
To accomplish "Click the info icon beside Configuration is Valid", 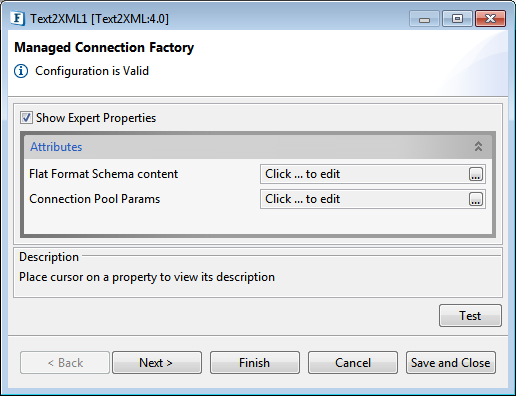I will [x=21, y=71].
